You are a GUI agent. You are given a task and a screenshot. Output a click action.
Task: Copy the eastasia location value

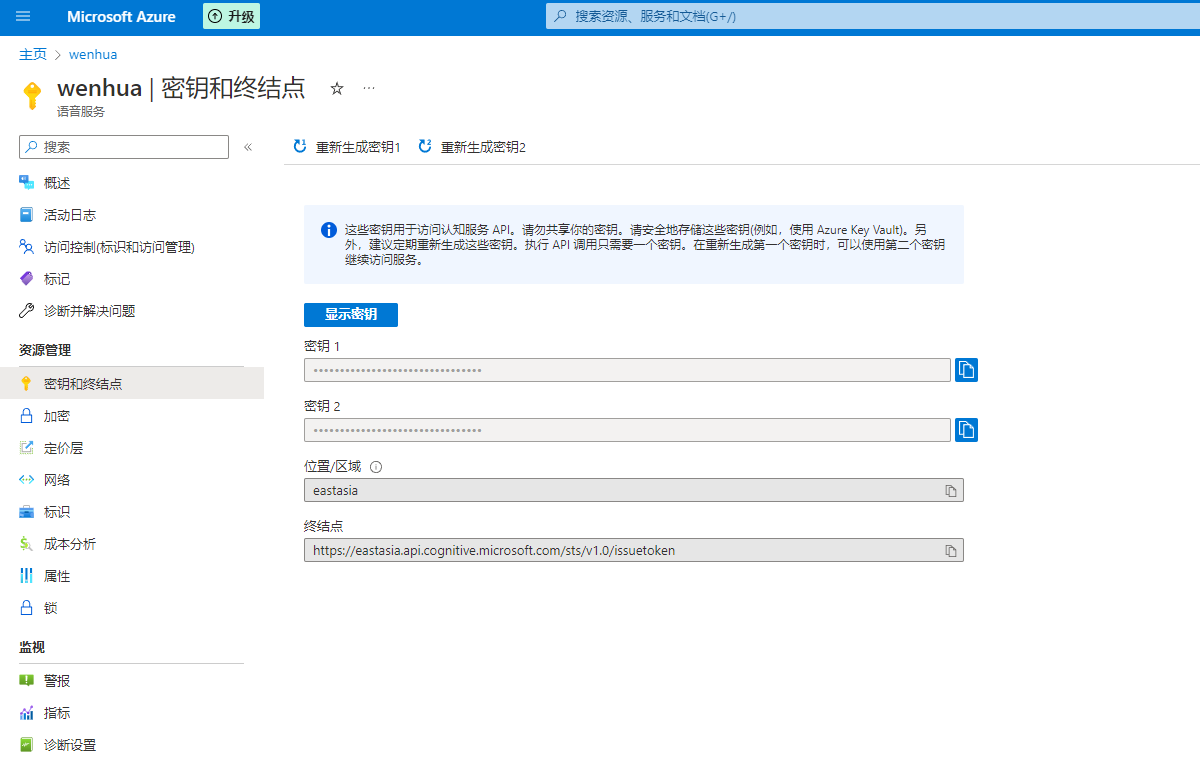click(951, 491)
